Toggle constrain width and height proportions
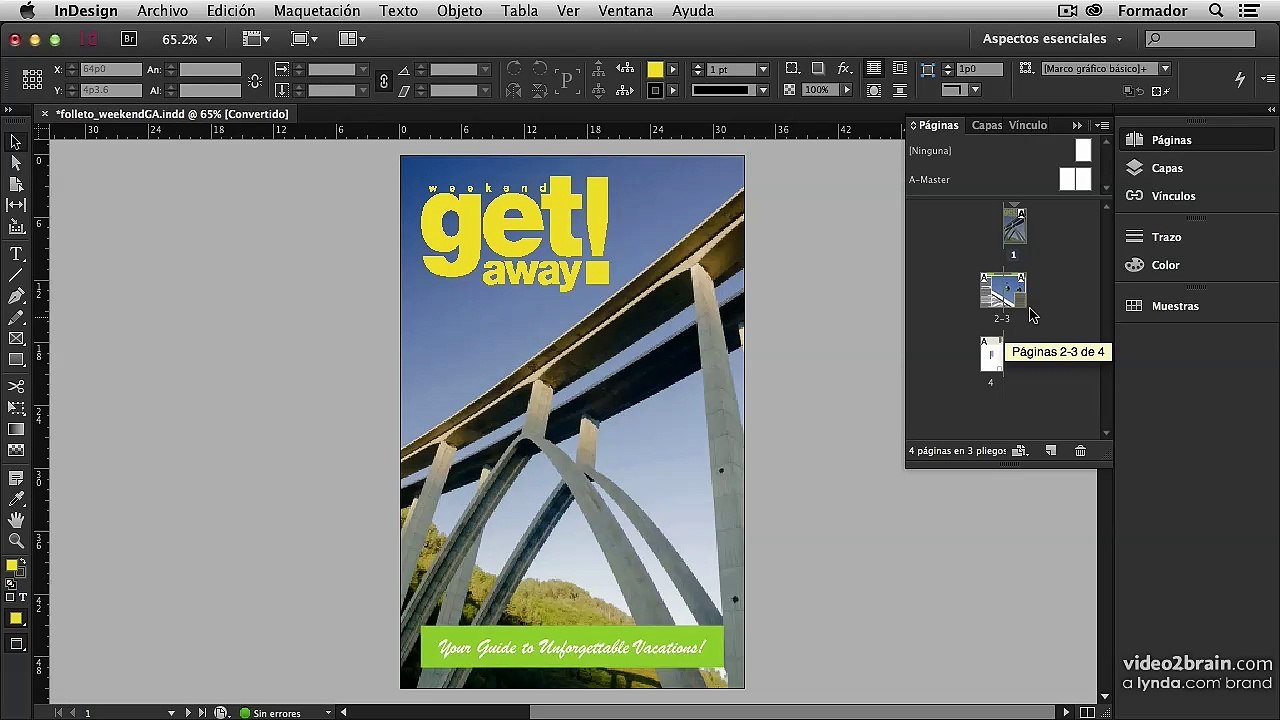 tap(255, 80)
